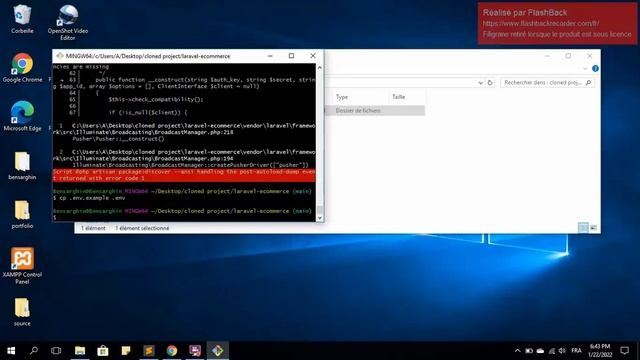Refresh the File Explorer folder view
This screenshot has width=640, height=360.
tap(490, 83)
